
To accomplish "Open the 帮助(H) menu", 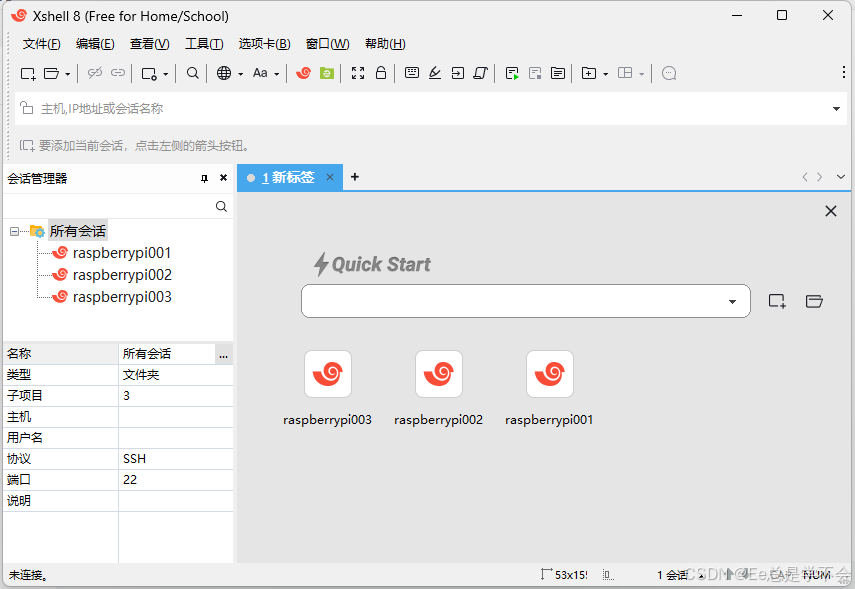I will click(x=385, y=44).
